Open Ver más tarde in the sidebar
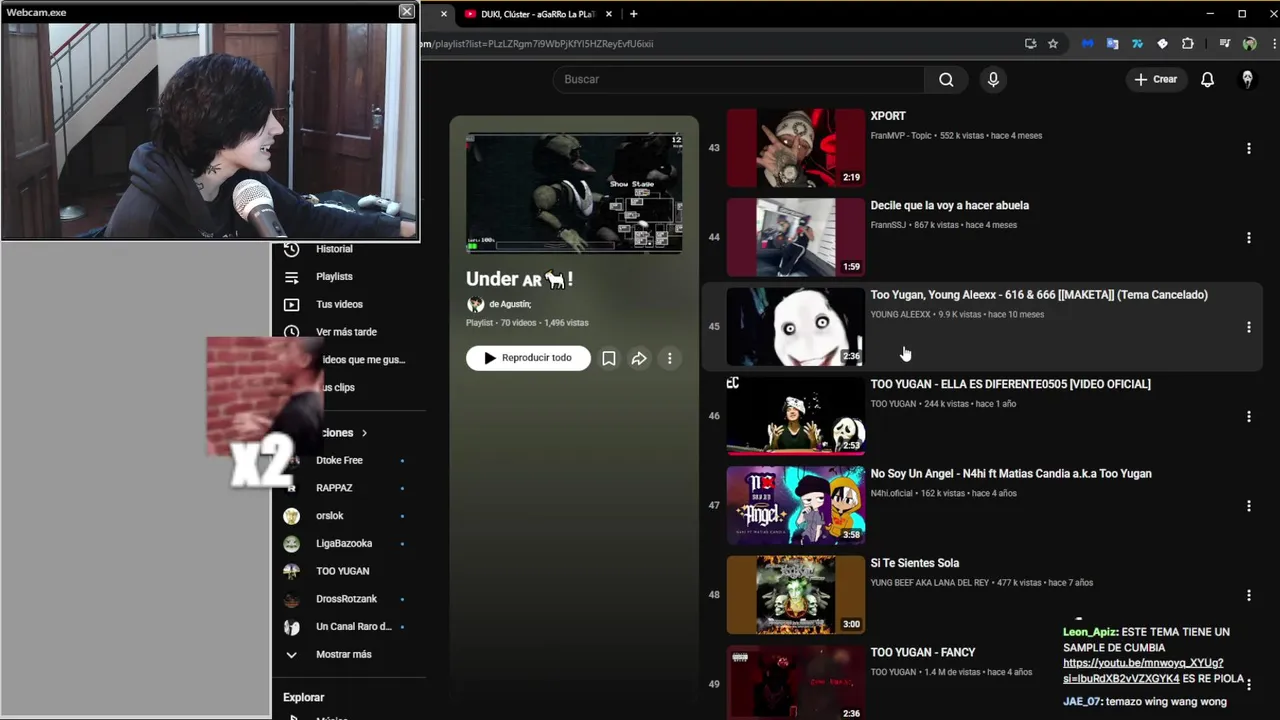This screenshot has width=1280, height=720. pos(348,332)
